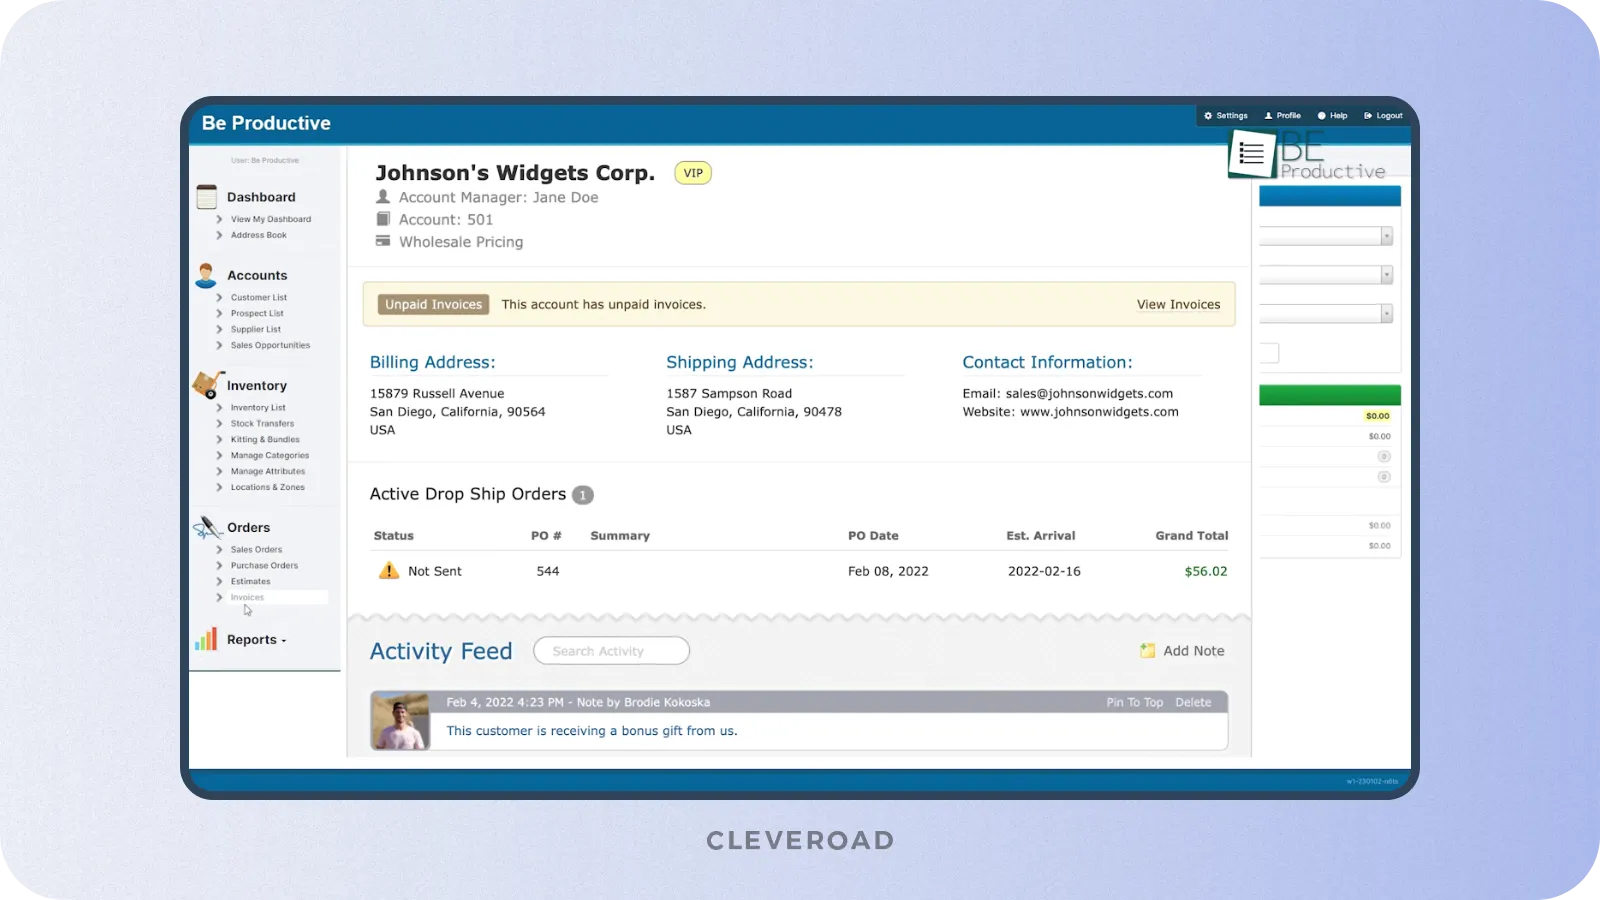
Task: Open the first dropdown in the right panel
Action: pyautogui.click(x=1385, y=236)
